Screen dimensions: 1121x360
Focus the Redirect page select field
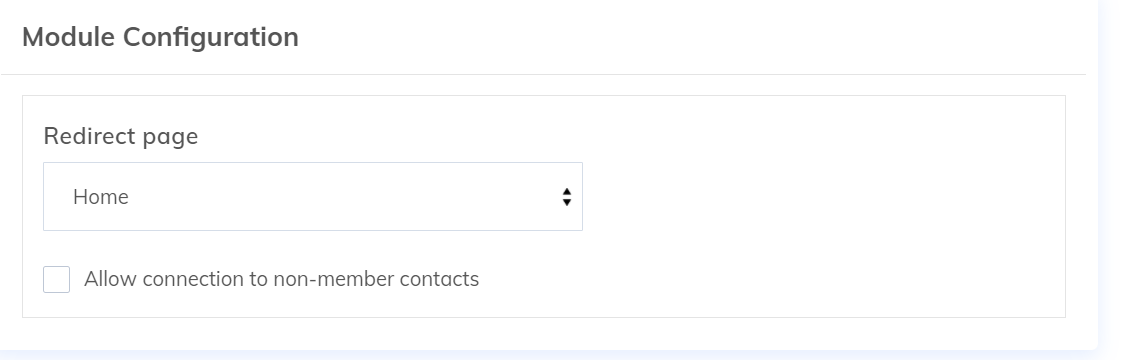(x=312, y=196)
